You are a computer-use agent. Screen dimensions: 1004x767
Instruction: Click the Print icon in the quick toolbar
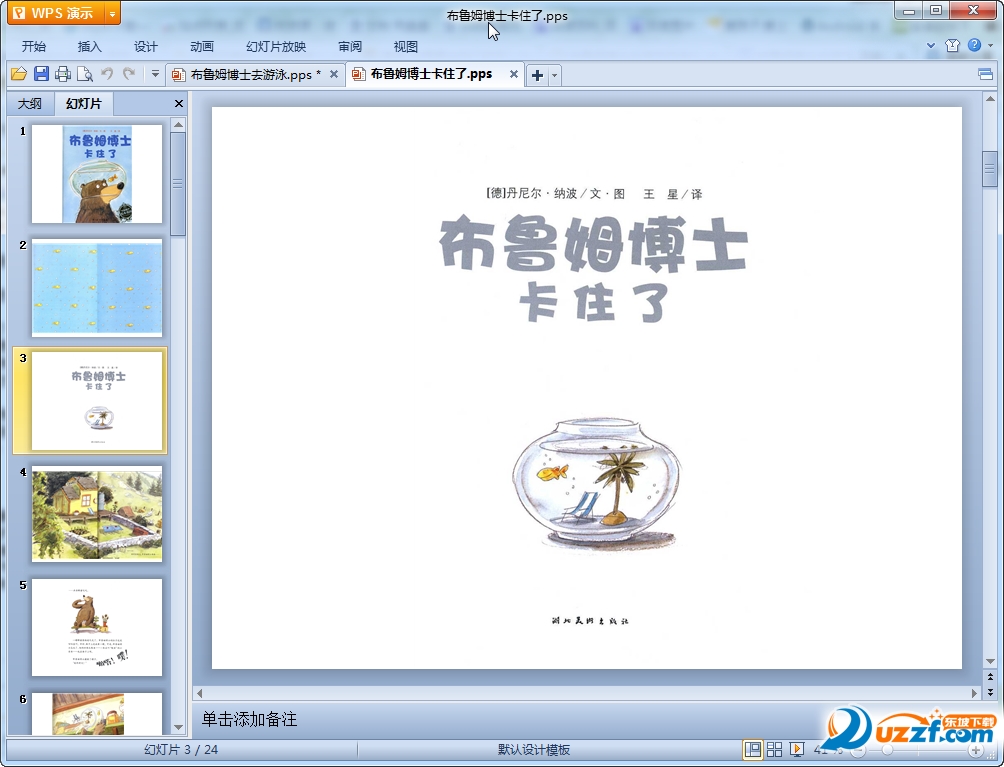pyautogui.click(x=63, y=74)
